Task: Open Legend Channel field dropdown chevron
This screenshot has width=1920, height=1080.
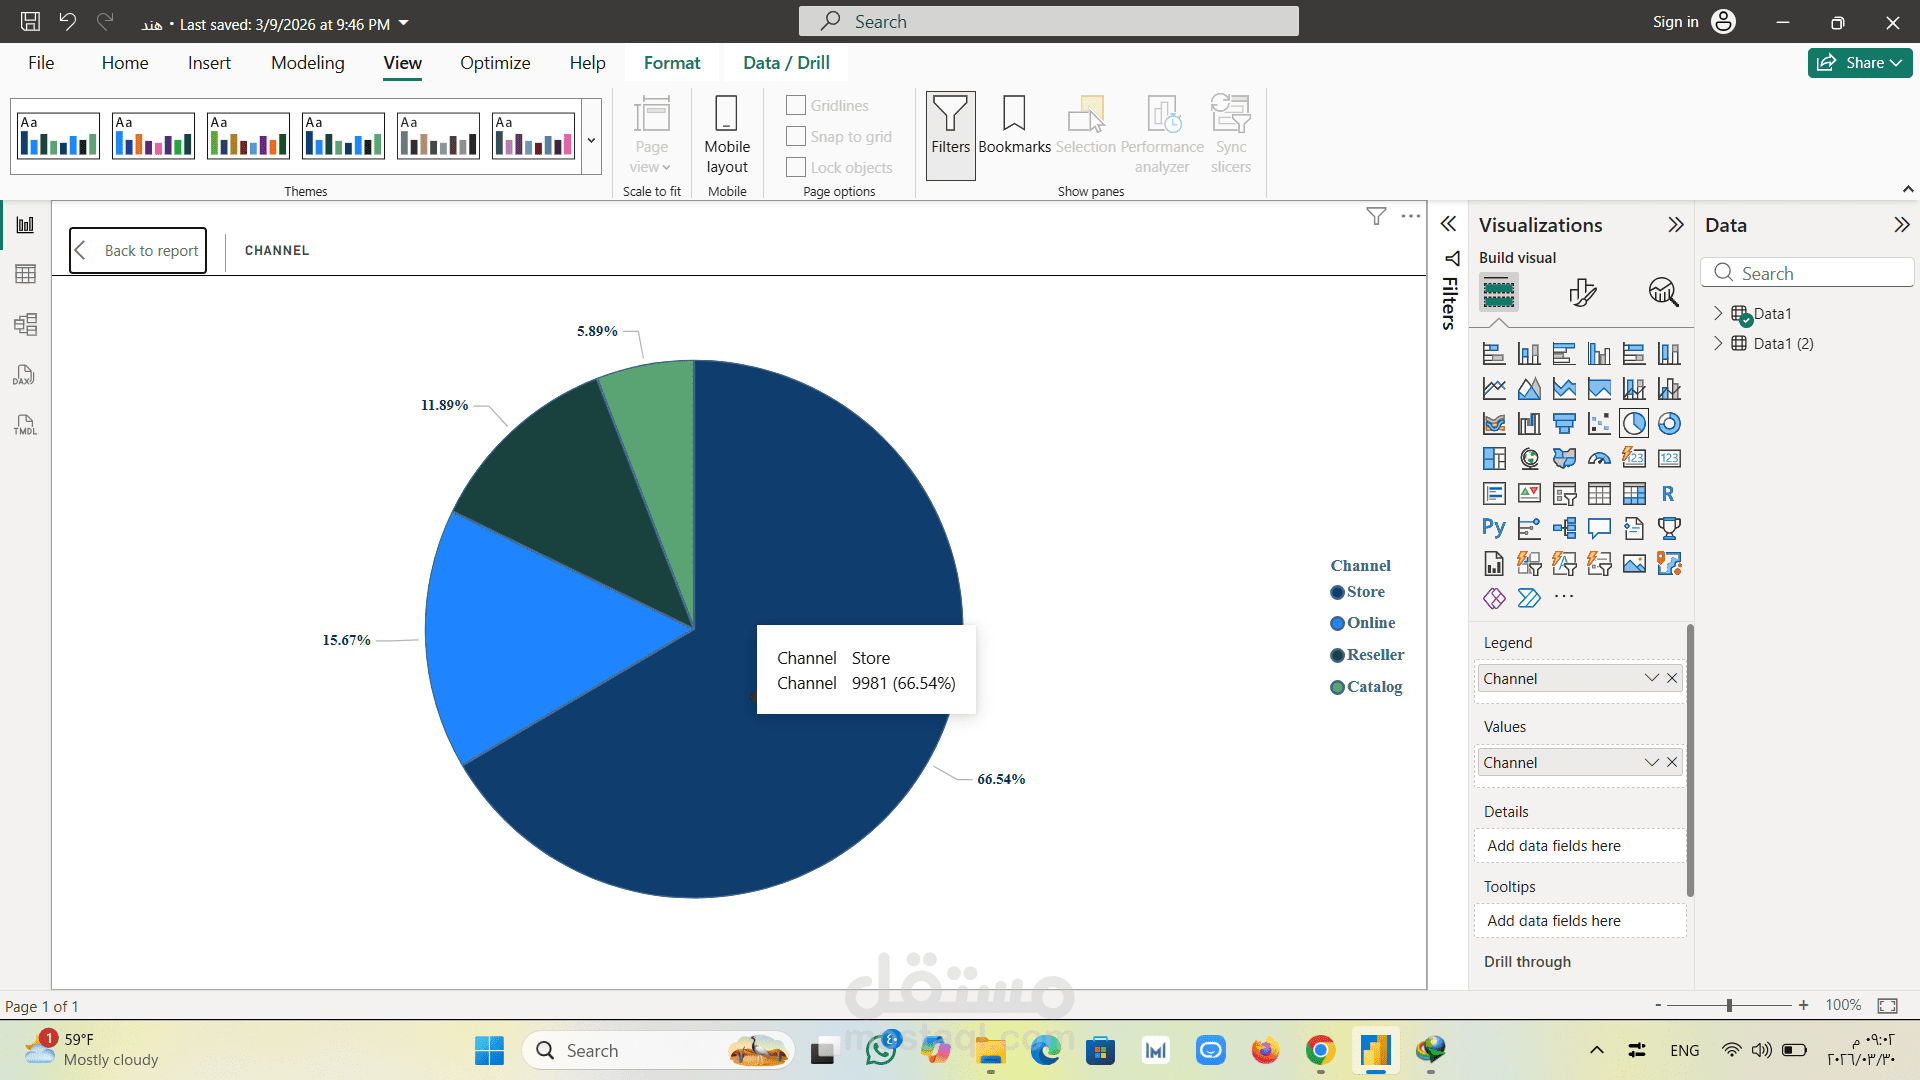Action: 1651,678
